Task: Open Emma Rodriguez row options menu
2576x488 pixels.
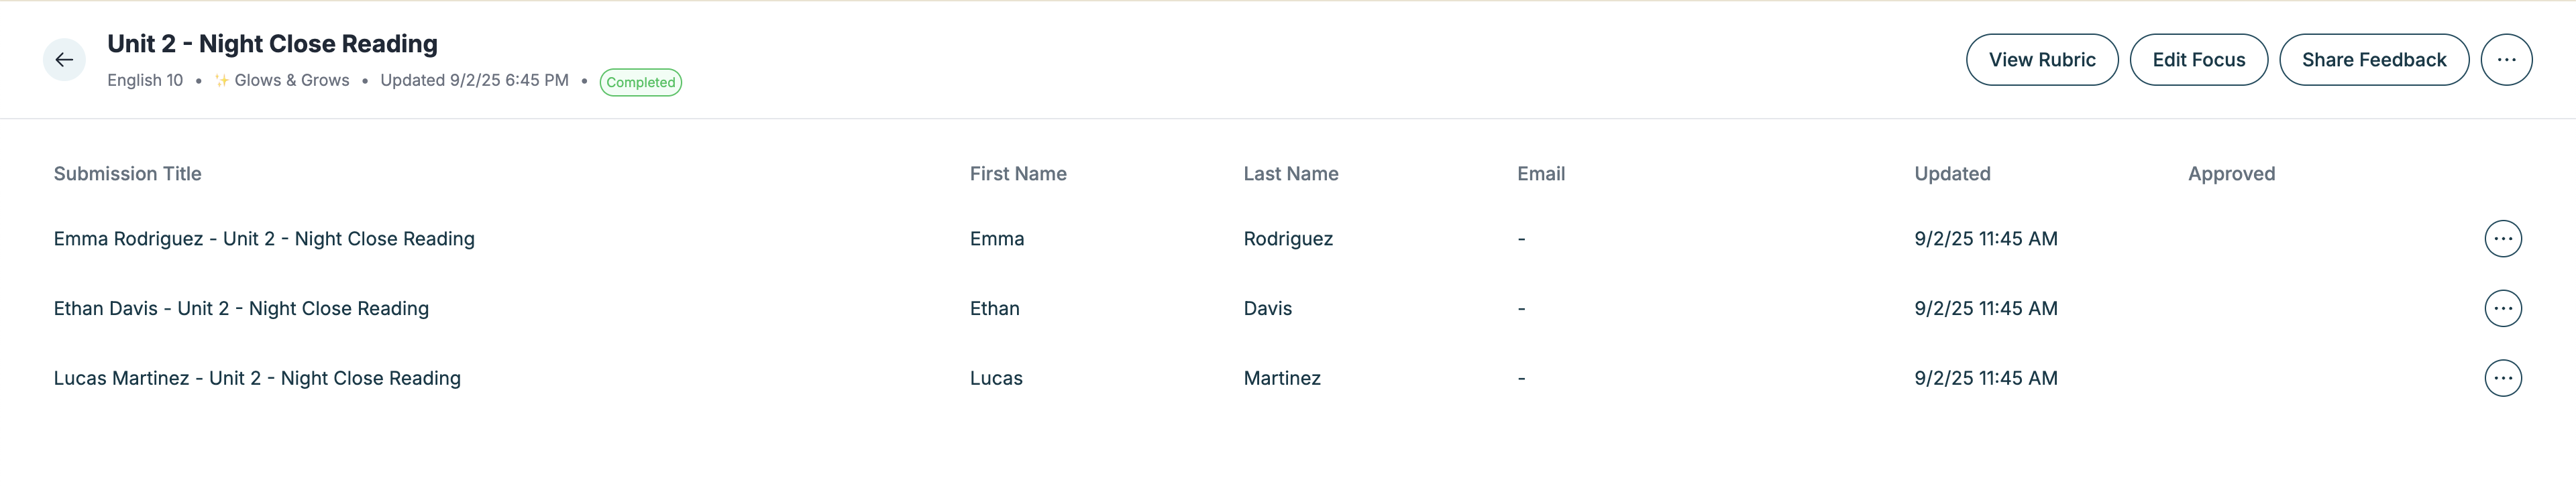Action: click(x=2502, y=239)
